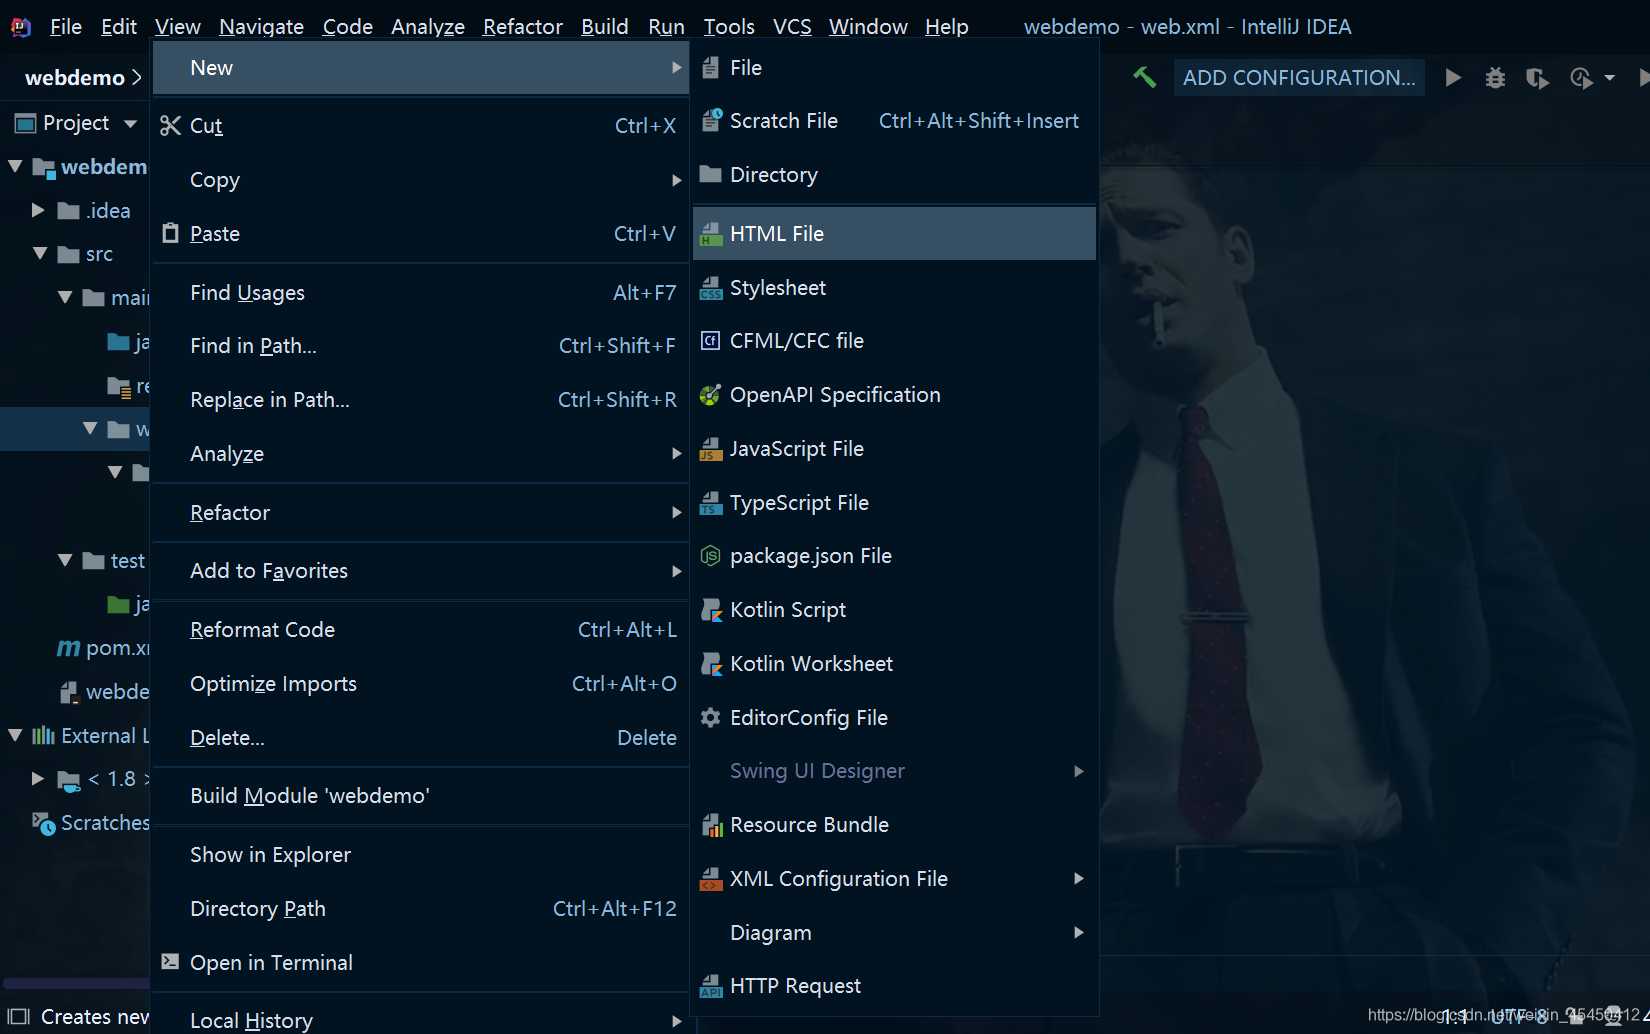Click the Profiler run icon
Viewport: 1650px width, 1034px height.
1581,77
